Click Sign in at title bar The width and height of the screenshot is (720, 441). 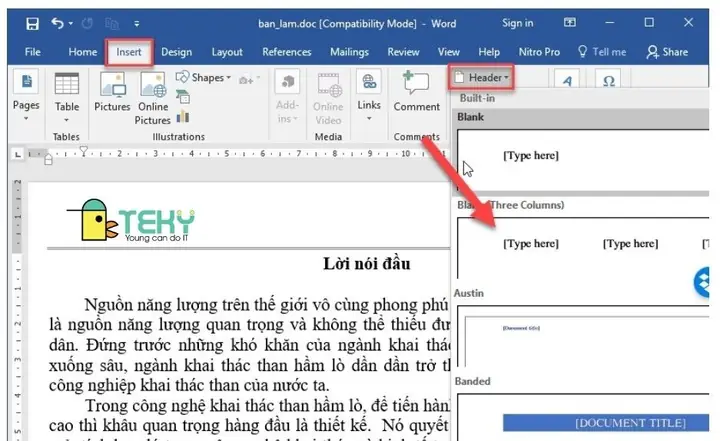[x=518, y=23]
